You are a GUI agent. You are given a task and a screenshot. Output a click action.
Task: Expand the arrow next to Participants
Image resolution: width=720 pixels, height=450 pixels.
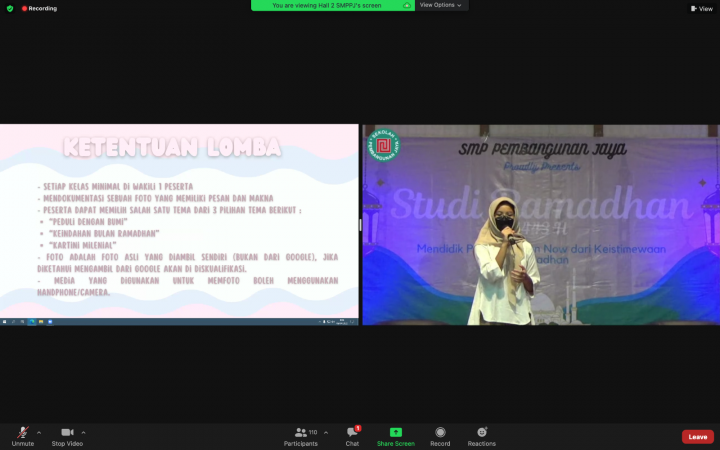click(x=326, y=433)
